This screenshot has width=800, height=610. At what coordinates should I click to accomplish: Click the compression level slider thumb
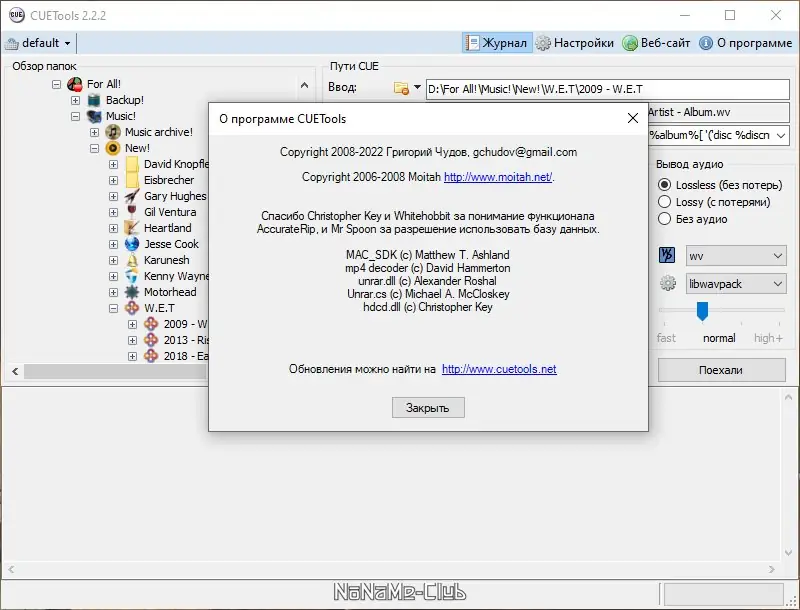point(703,311)
